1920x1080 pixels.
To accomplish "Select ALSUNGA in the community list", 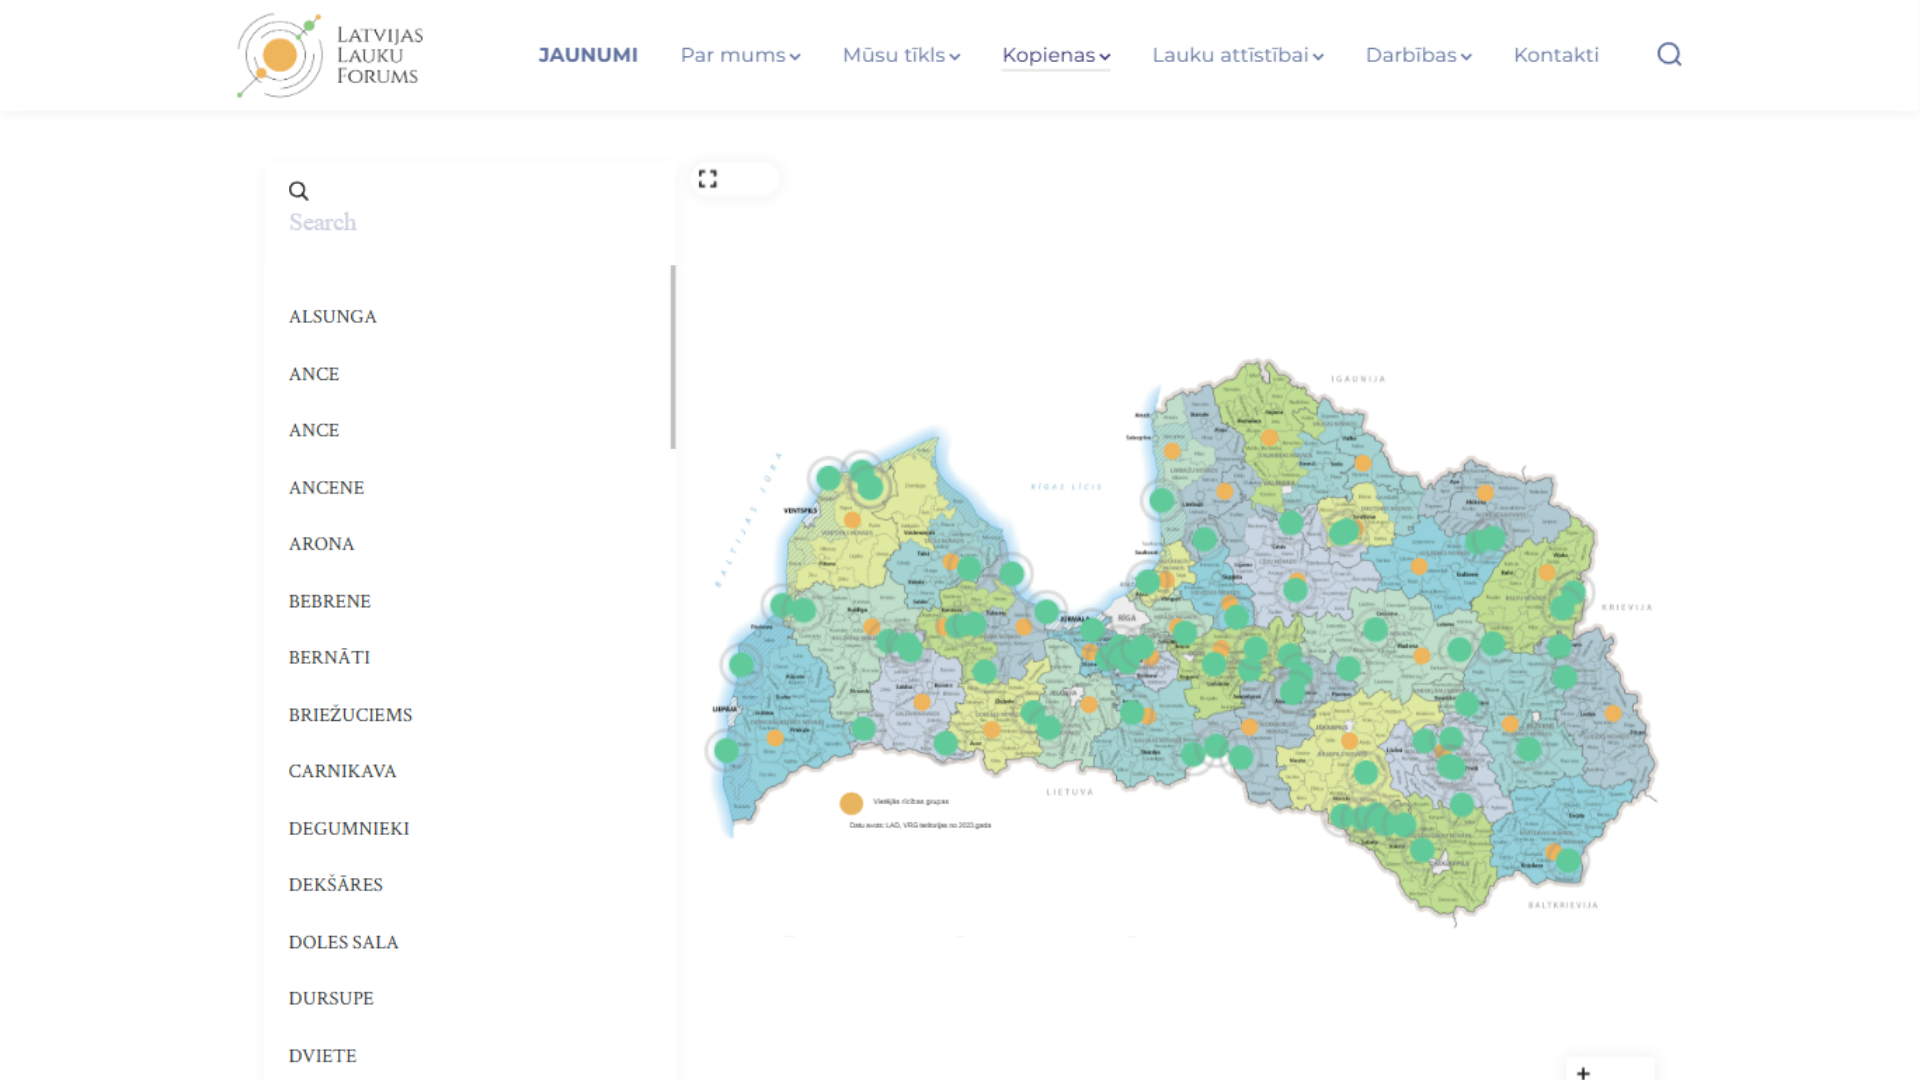I will pos(333,317).
